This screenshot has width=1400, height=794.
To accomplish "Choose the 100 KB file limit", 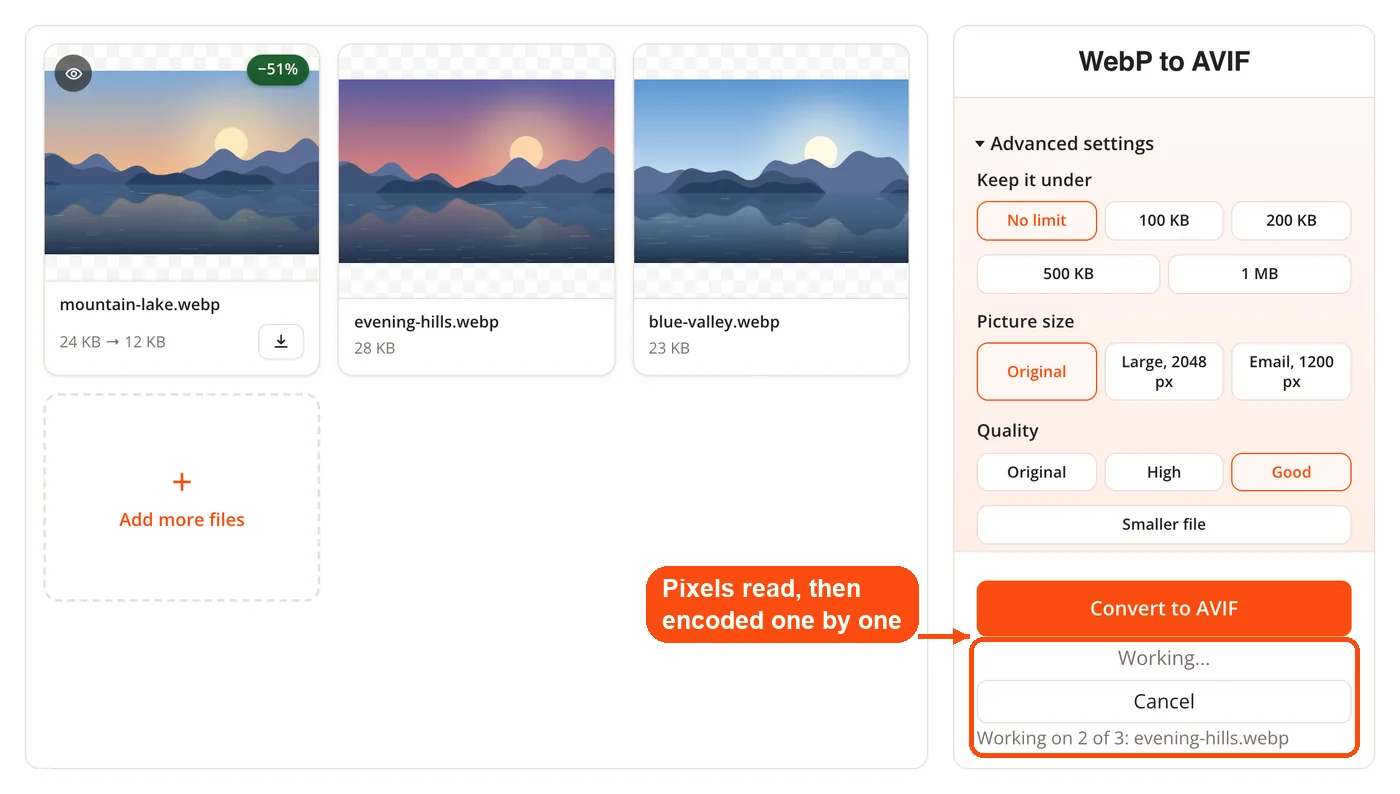I will click(1164, 221).
